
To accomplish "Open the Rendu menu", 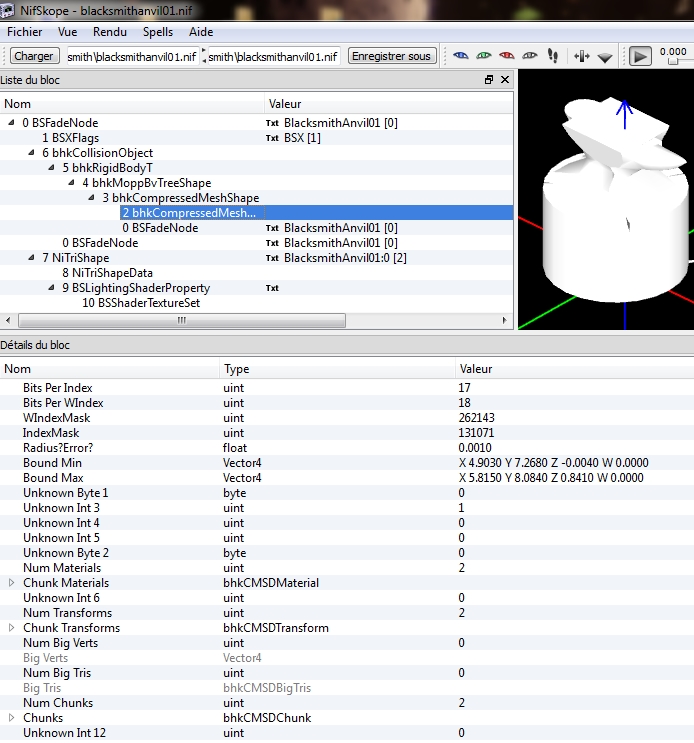I will click(x=110, y=32).
